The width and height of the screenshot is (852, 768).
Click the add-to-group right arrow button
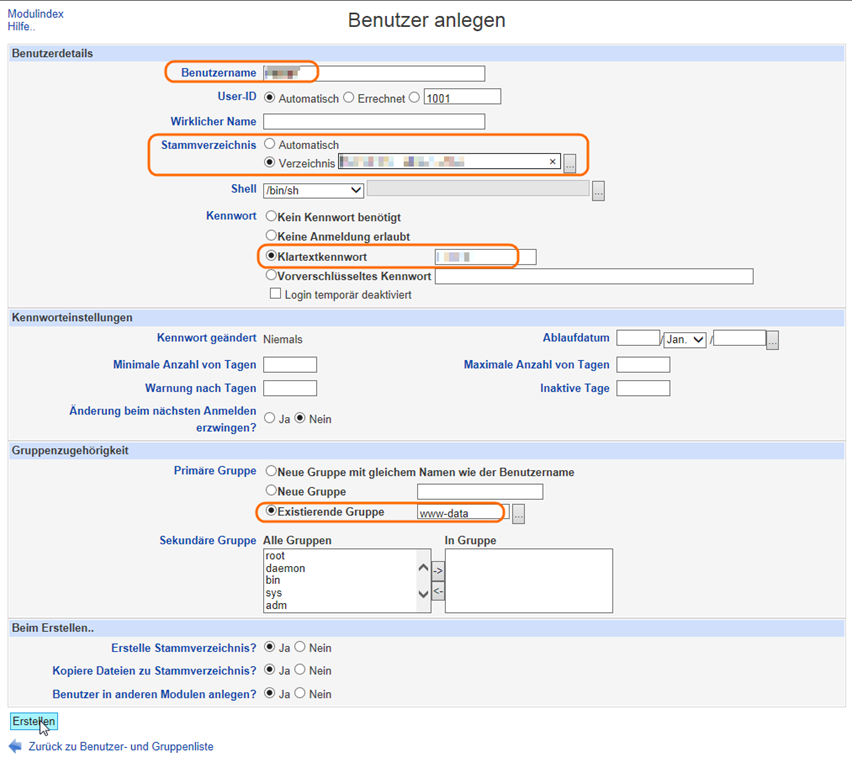click(x=438, y=570)
